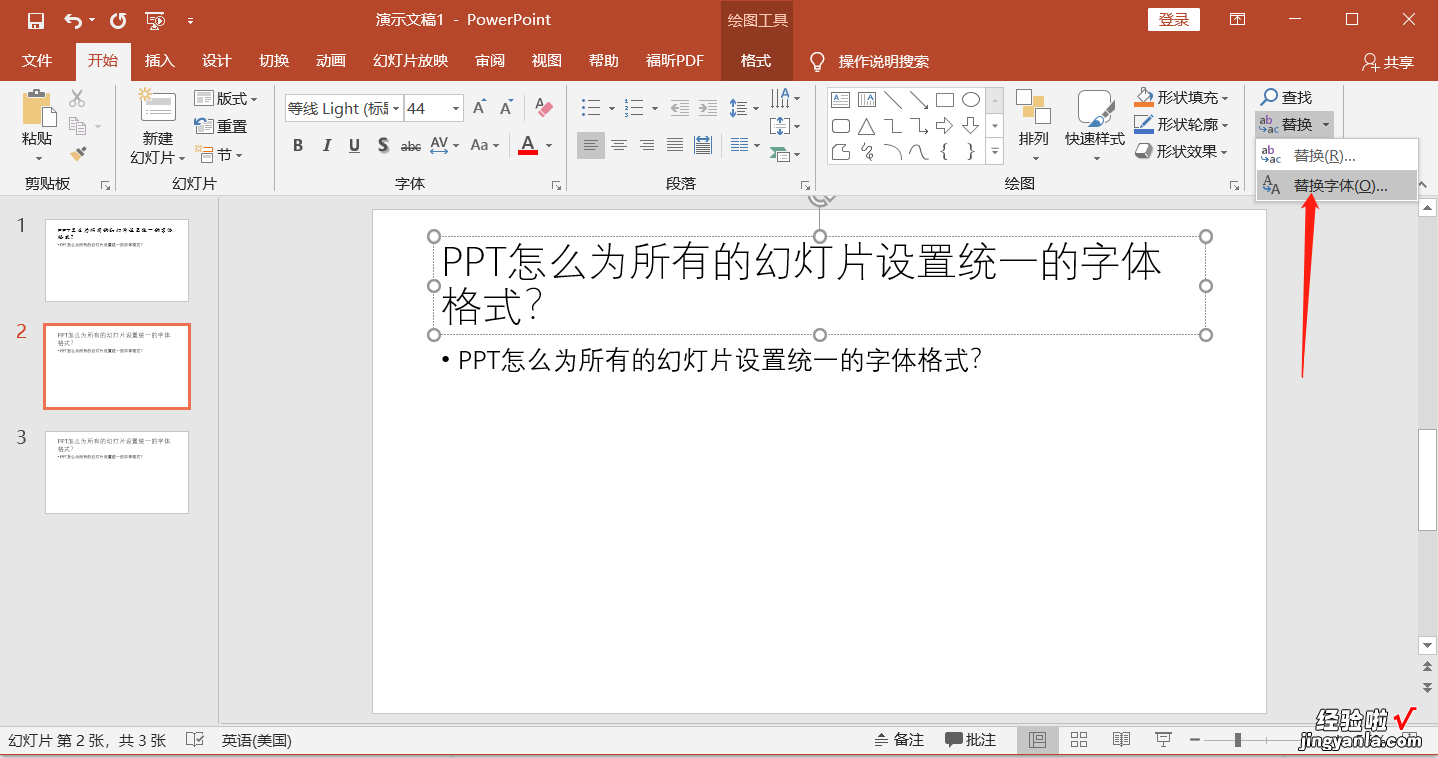Select the text box shape in gallery
The height and width of the screenshot is (758, 1438).
[x=841, y=100]
